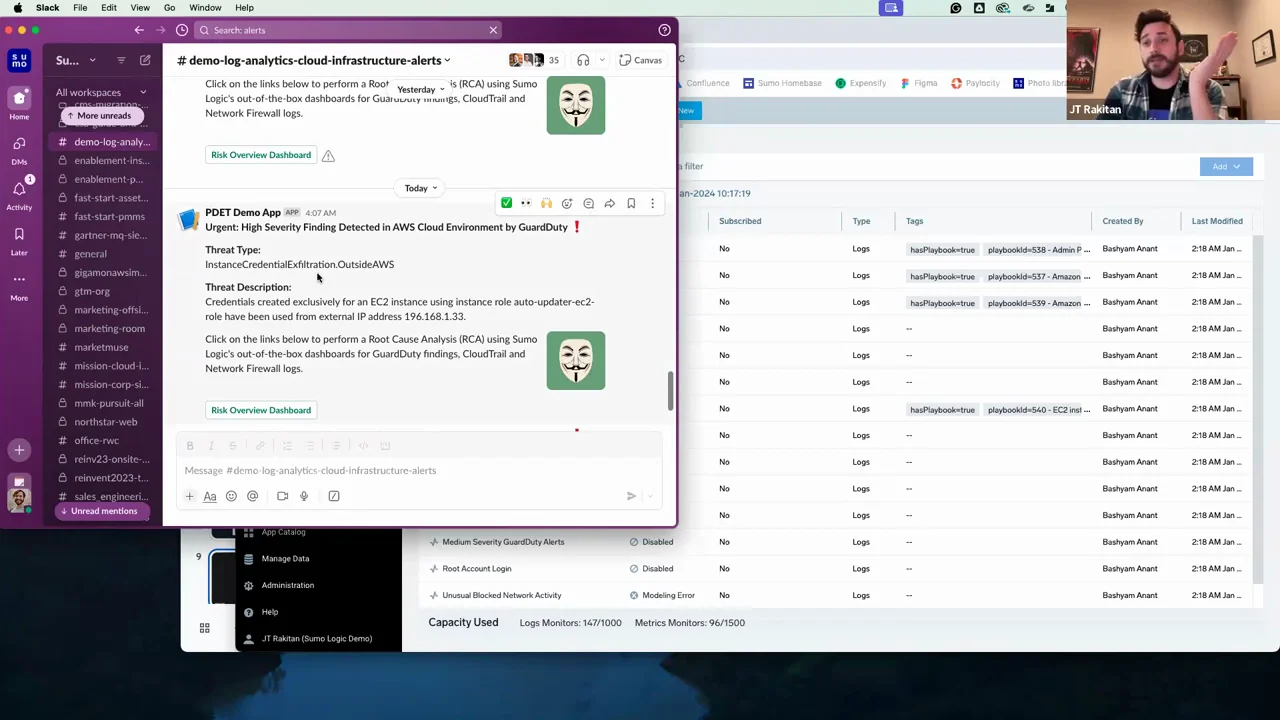Open the Apple menu
The height and width of the screenshot is (720, 1280).
pos(18,8)
